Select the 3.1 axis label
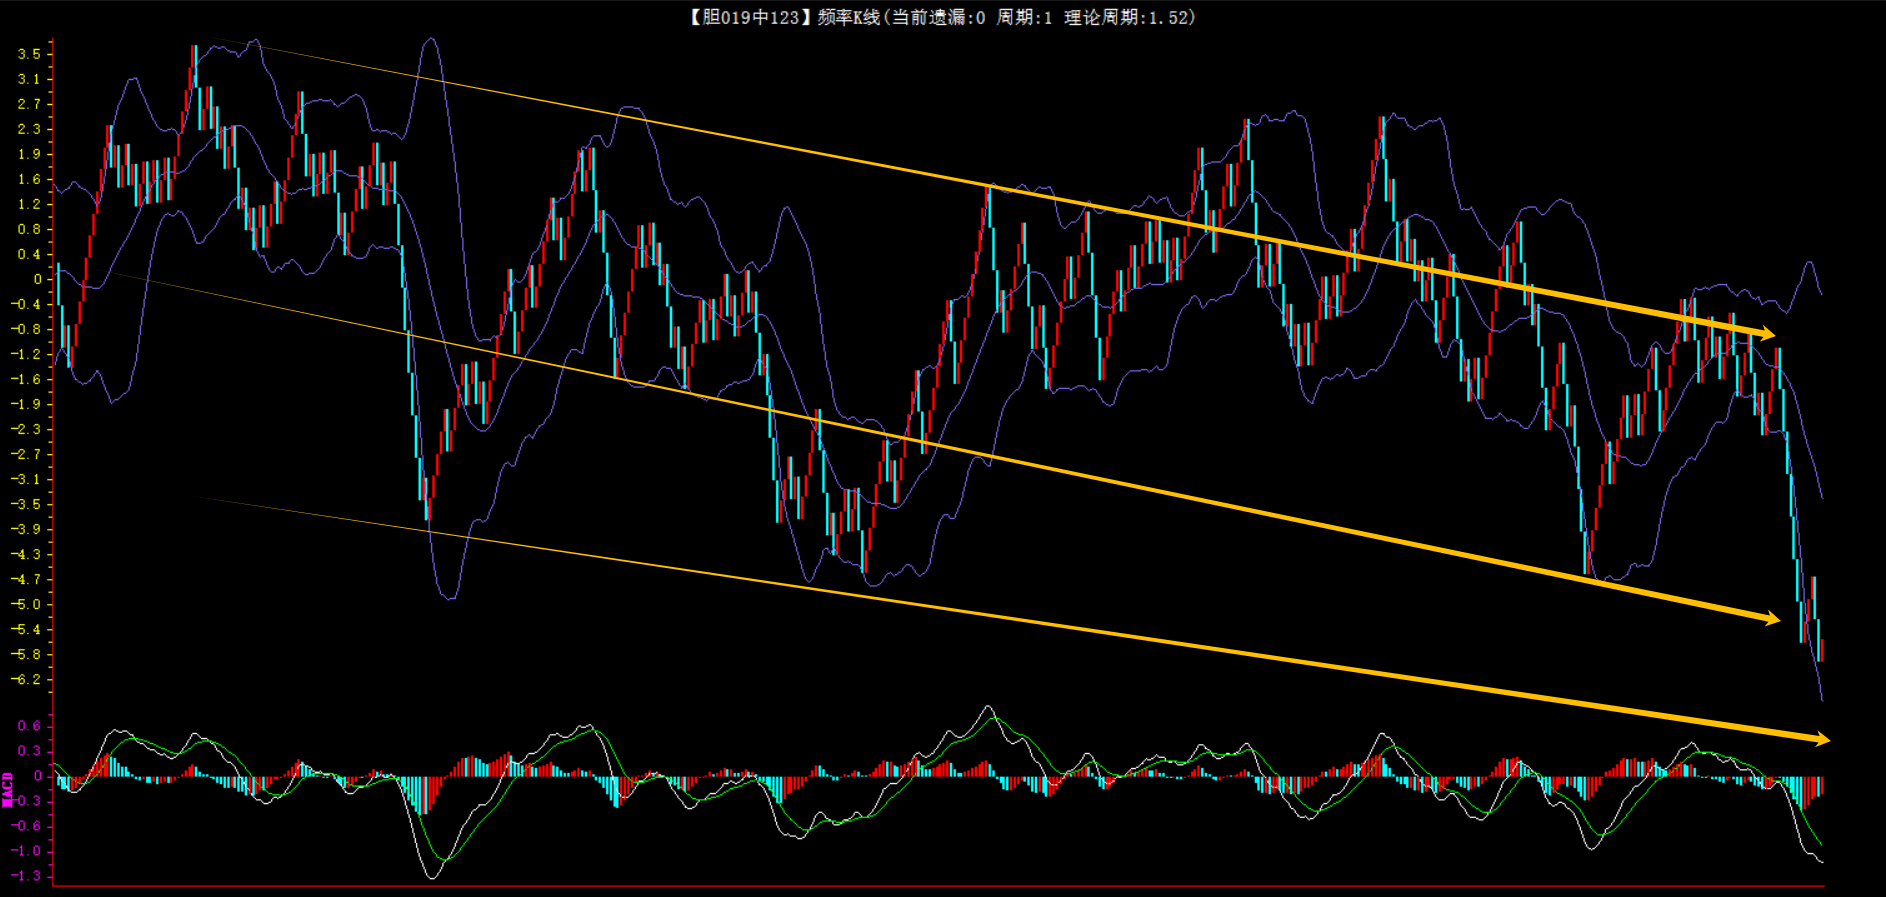 (x=29, y=79)
